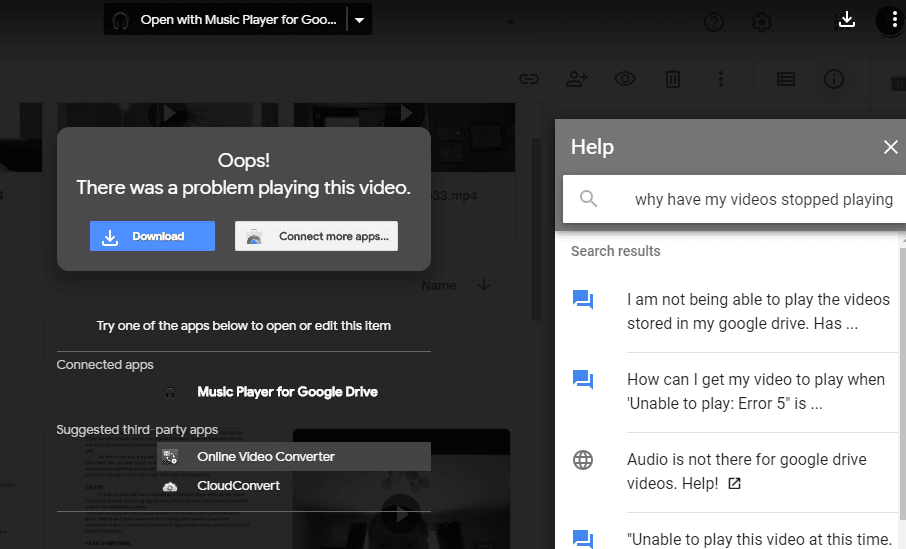This screenshot has width=906, height=549.
Task: Click the CloudConvert cloud icon
Action: [170, 486]
